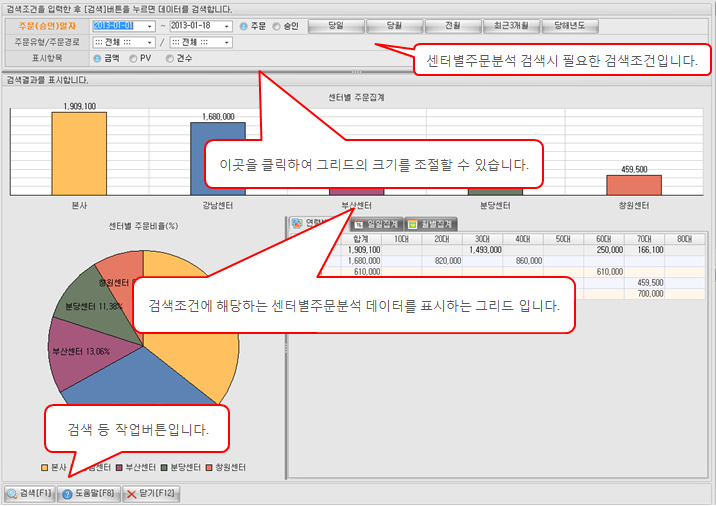The height and width of the screenshot is (506, 716).
Task: Open help with the 도움말[F8] button
Action: [89, 494]
